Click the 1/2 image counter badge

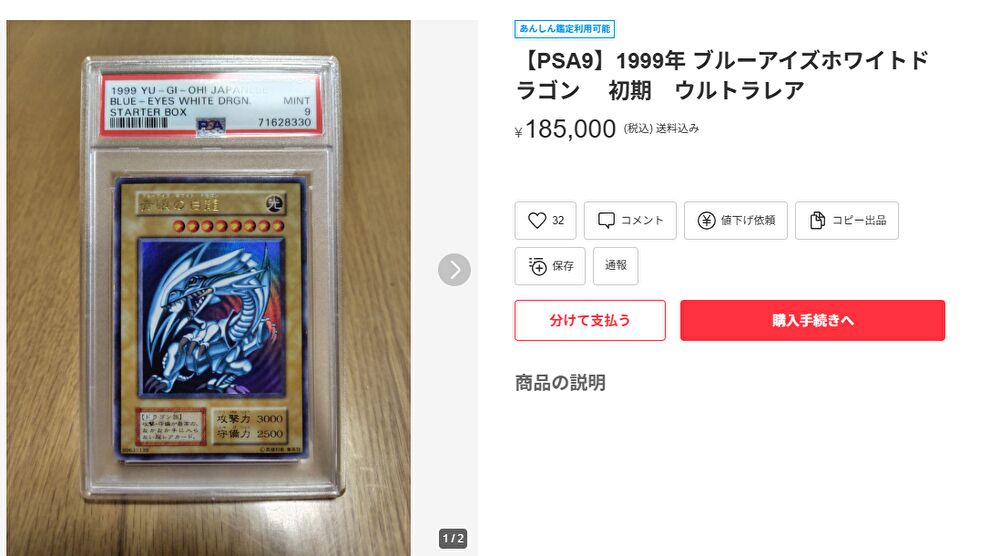tap(453, 538)
